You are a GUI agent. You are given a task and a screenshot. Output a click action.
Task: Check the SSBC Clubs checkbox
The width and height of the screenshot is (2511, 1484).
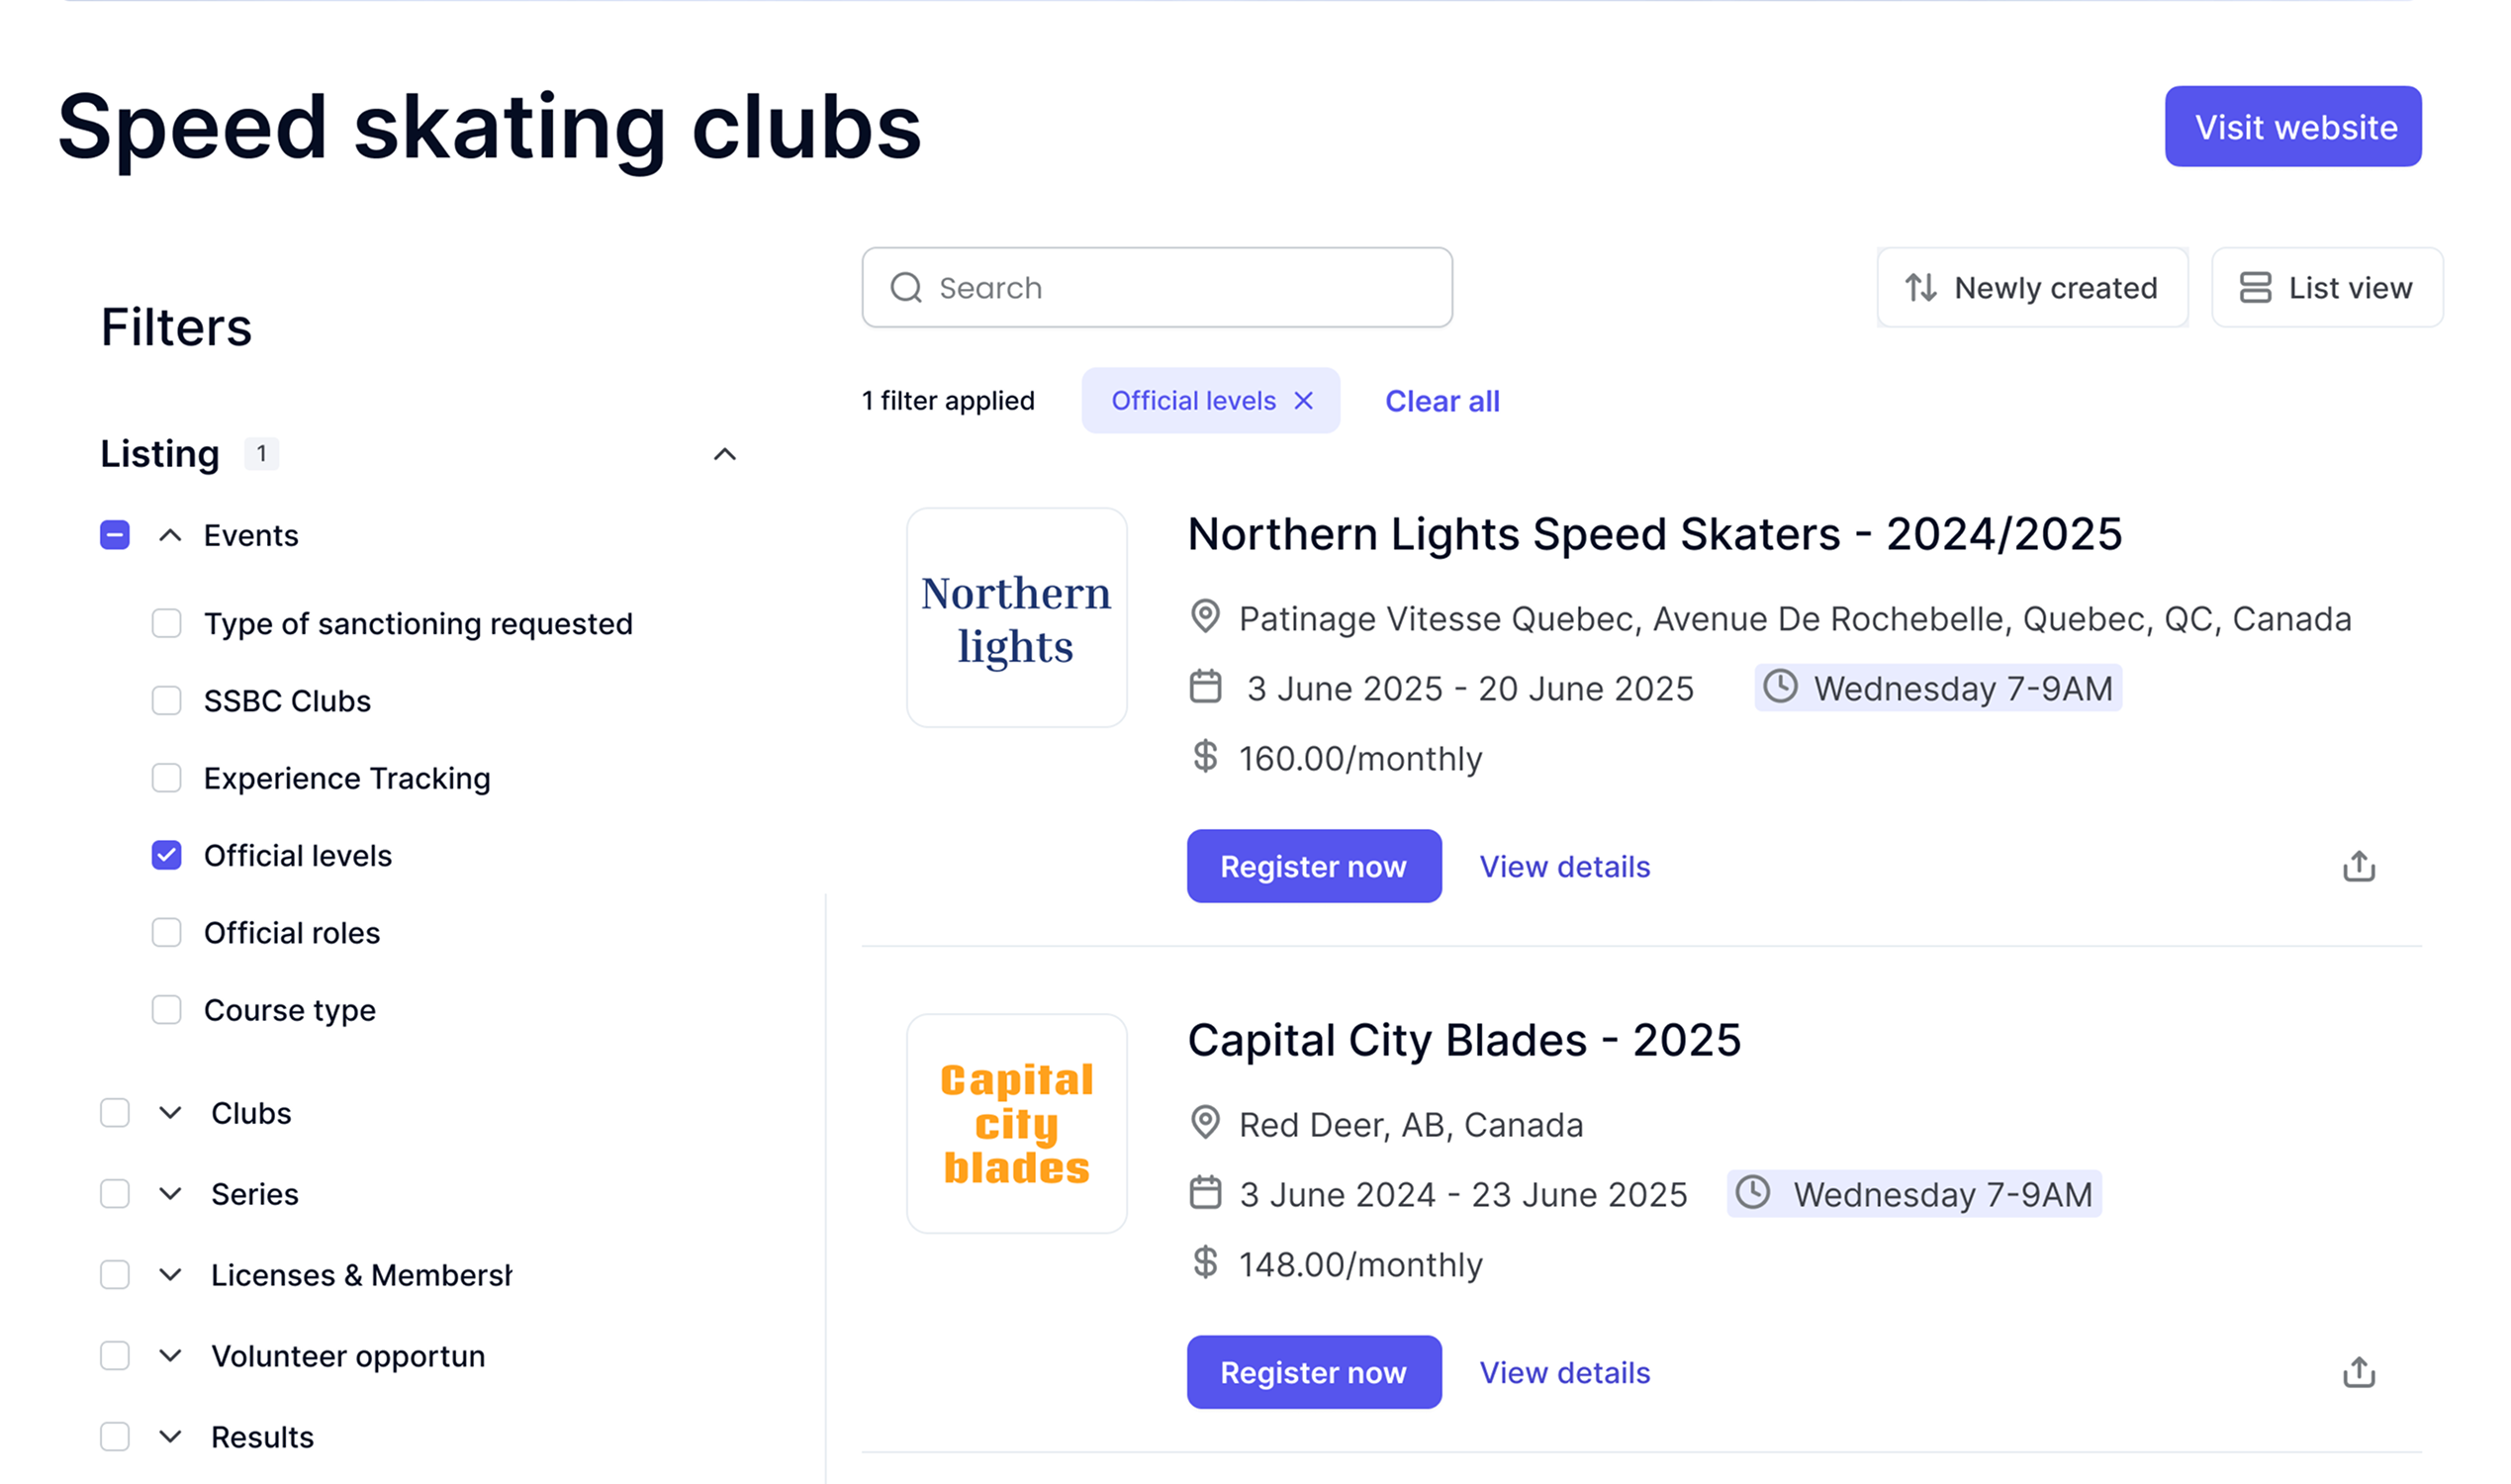(166, 700)
